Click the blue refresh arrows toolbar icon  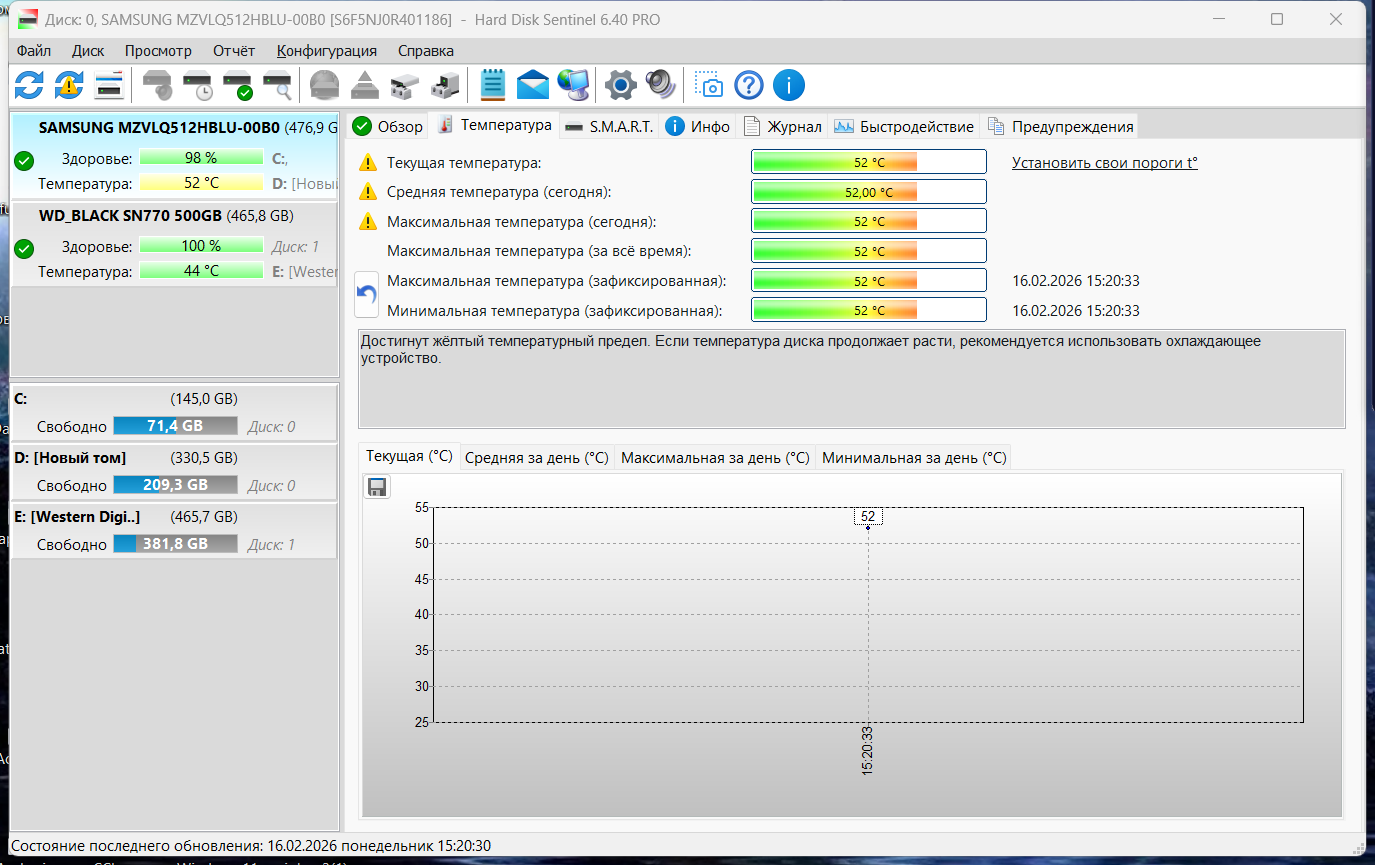pos(29,85)
